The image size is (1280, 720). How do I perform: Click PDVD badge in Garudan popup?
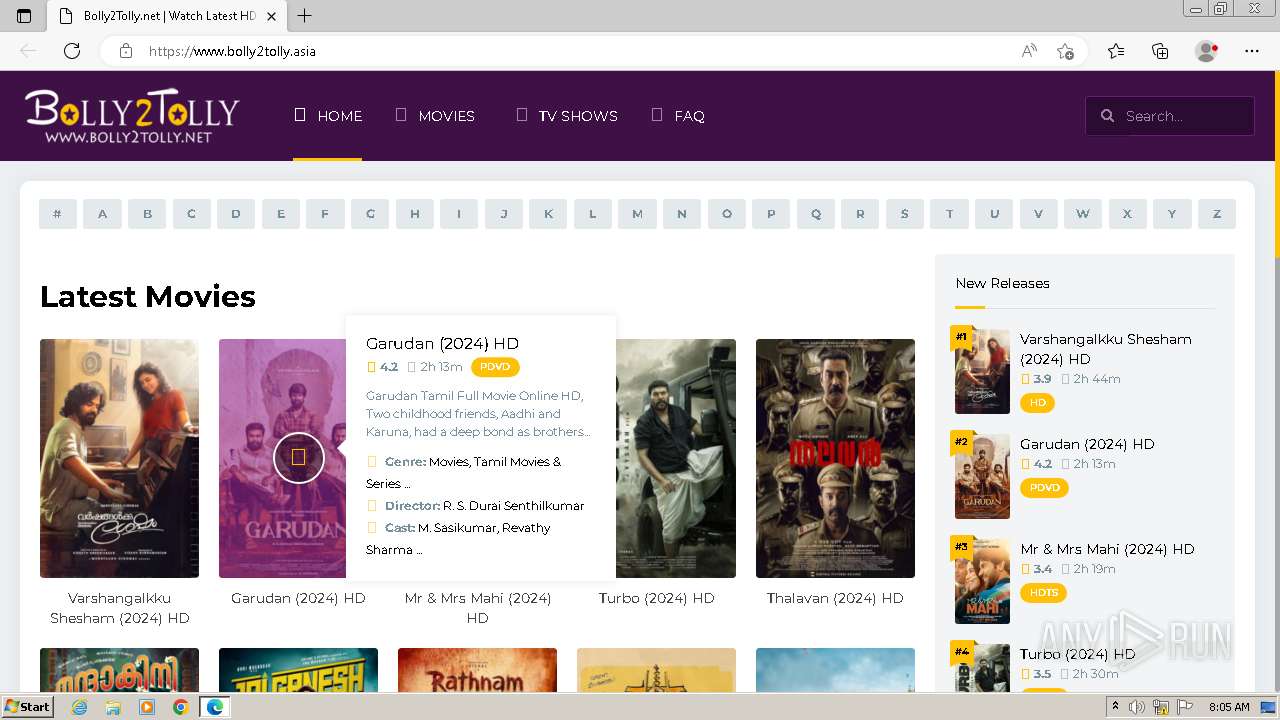495,367
